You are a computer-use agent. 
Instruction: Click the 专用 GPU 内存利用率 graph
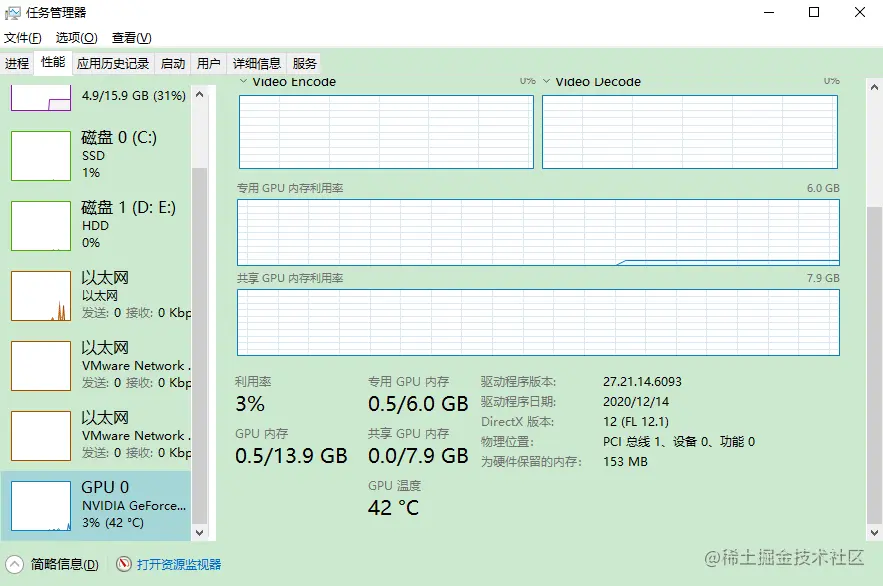538,232
